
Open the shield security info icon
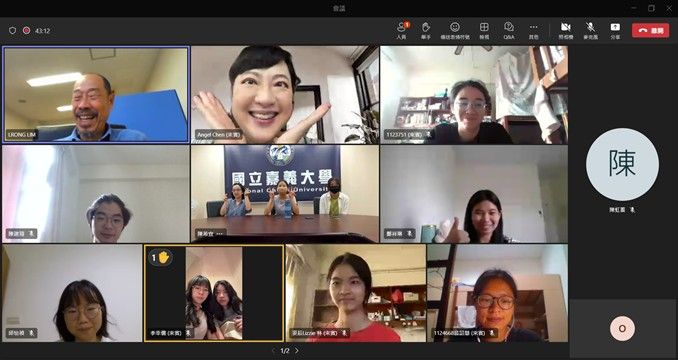click(13, 31)
